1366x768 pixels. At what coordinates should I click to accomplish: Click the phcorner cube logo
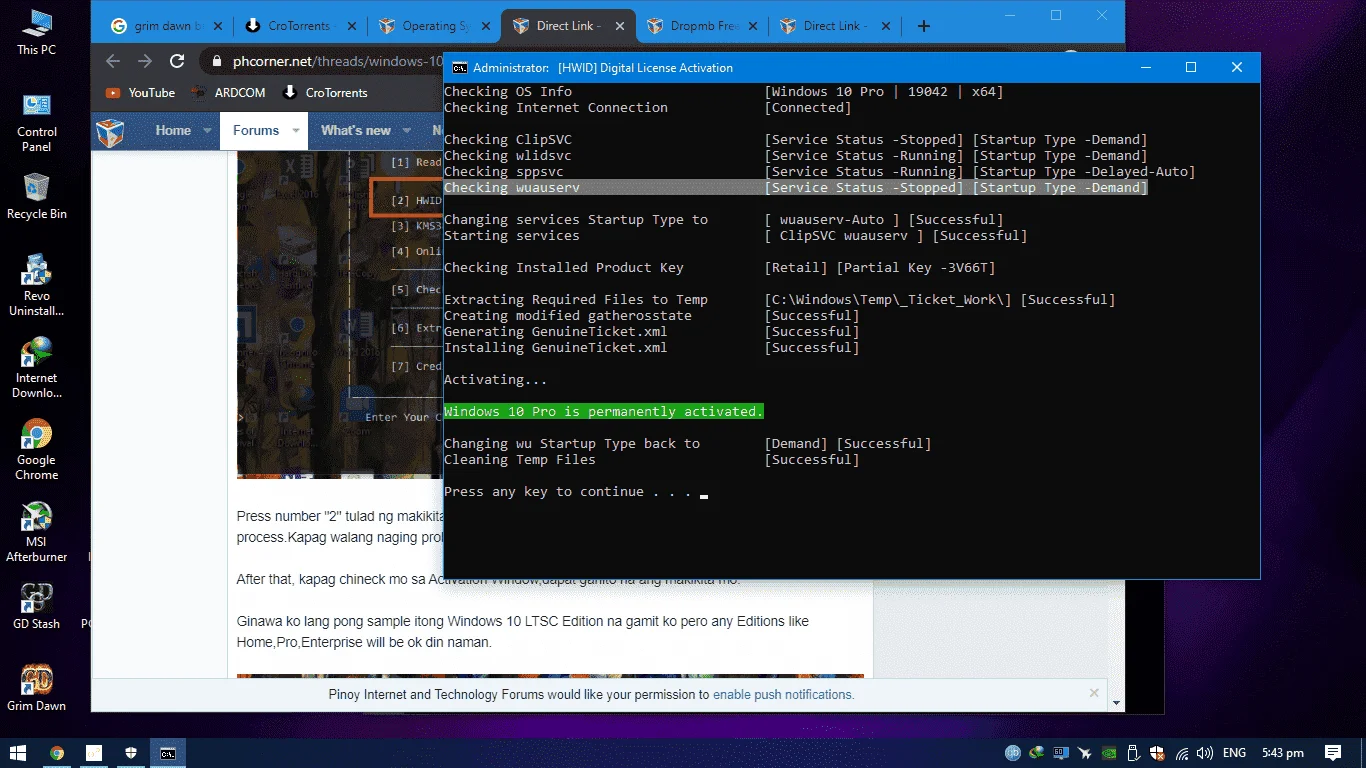click(110, 132)
